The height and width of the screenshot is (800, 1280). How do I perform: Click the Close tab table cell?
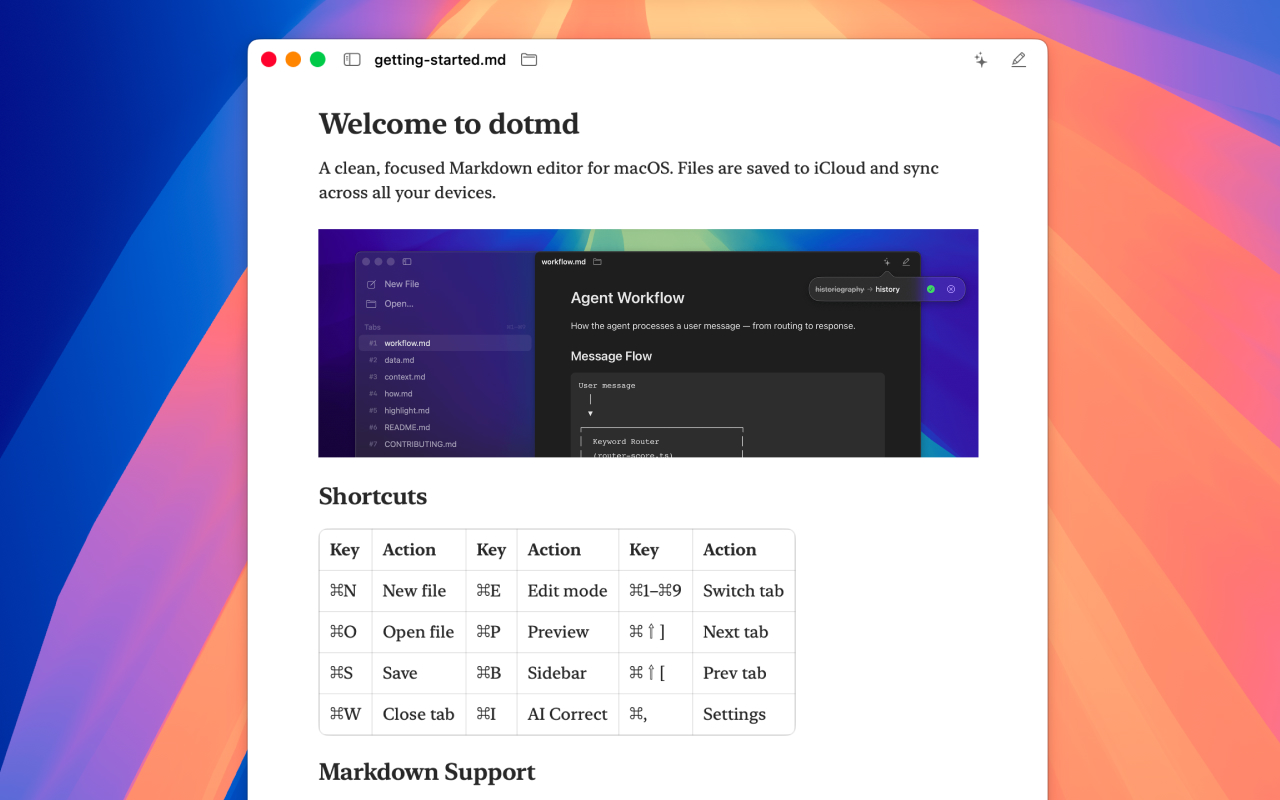tap(418, 714)
